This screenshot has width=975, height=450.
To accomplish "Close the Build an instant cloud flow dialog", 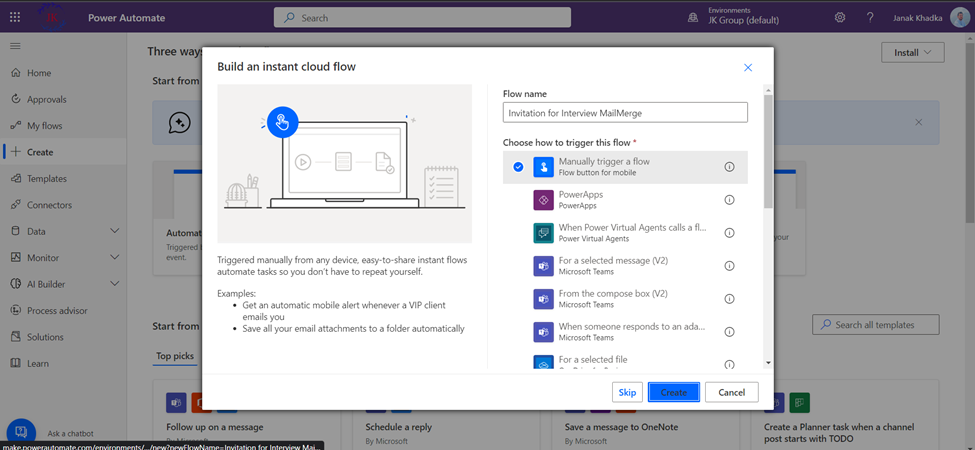I will click(x=748, y=67).
